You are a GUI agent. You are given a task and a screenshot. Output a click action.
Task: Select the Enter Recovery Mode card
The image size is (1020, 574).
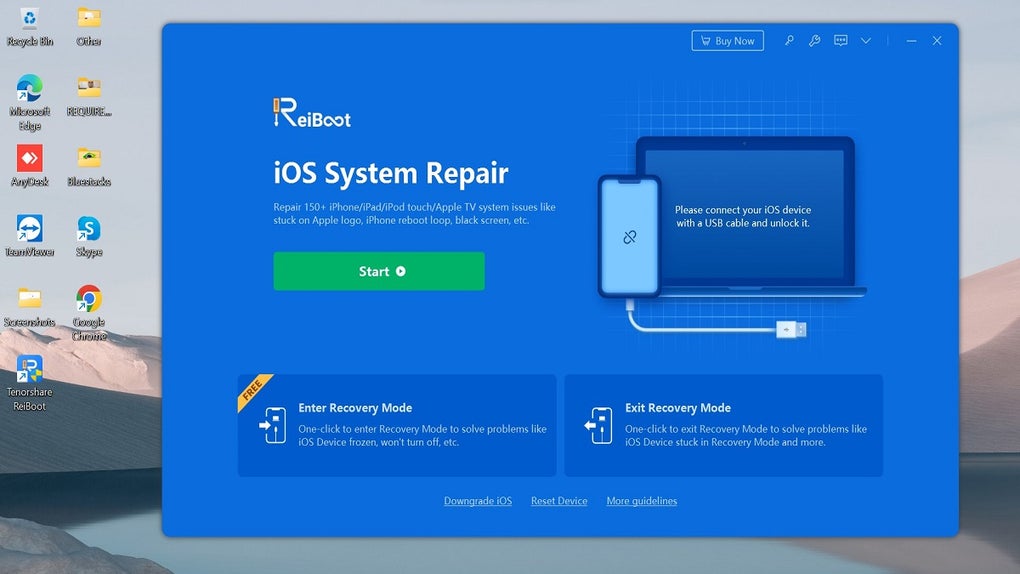tap(397, 425)
